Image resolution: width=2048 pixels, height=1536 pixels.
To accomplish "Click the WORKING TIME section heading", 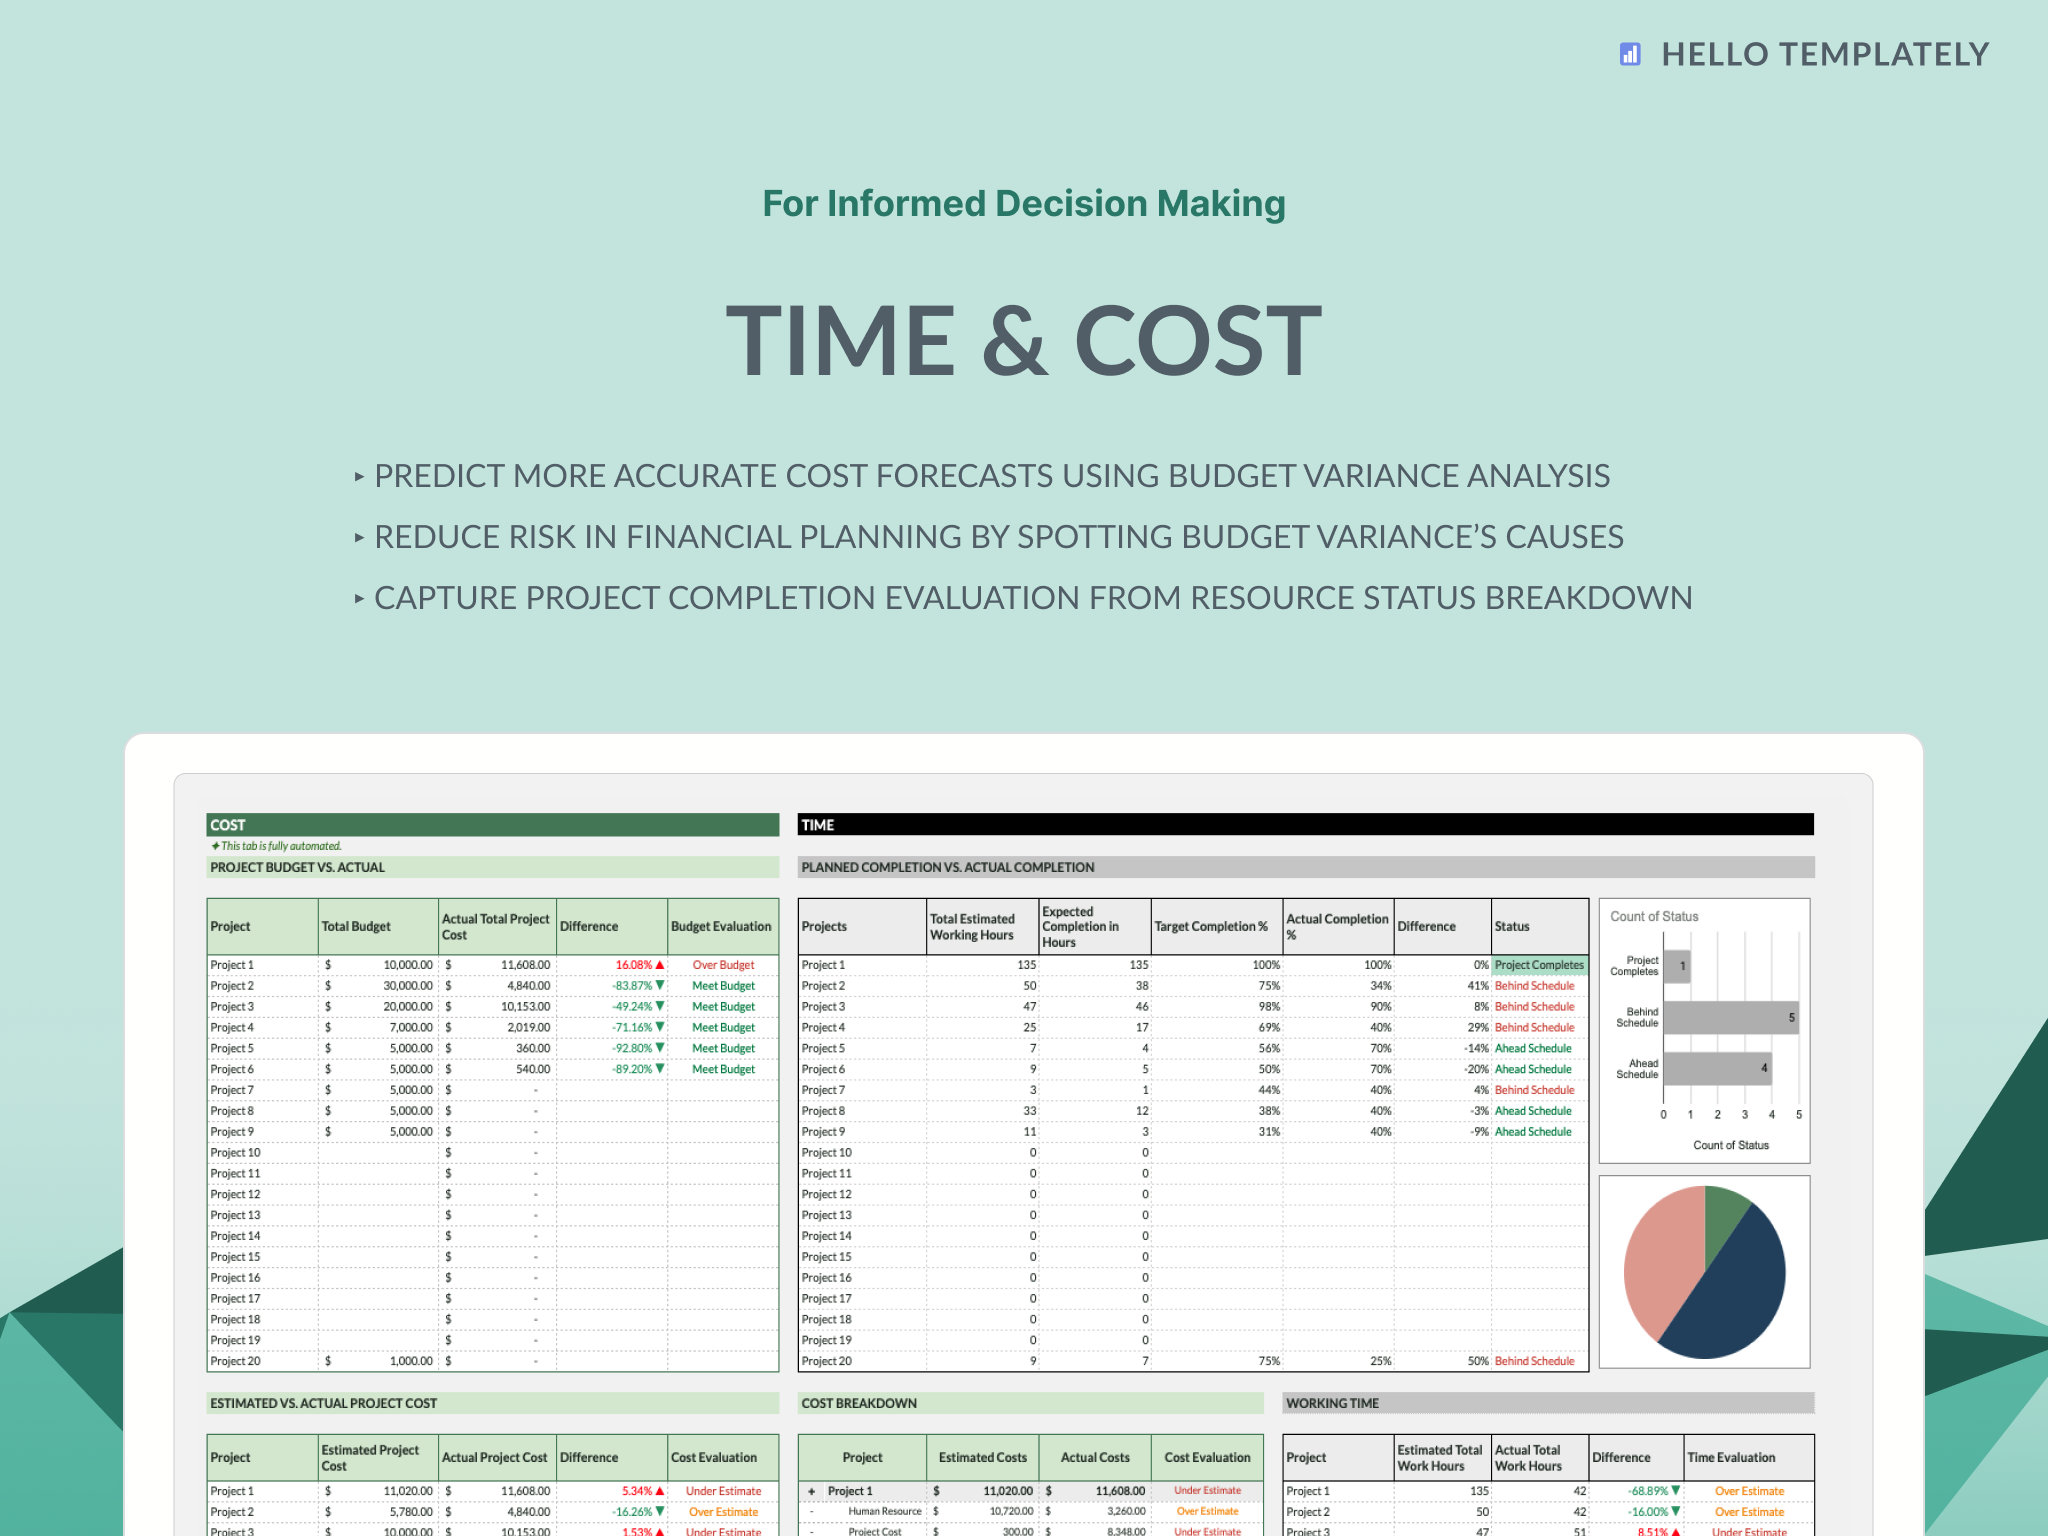I will coord(1548,1404).
